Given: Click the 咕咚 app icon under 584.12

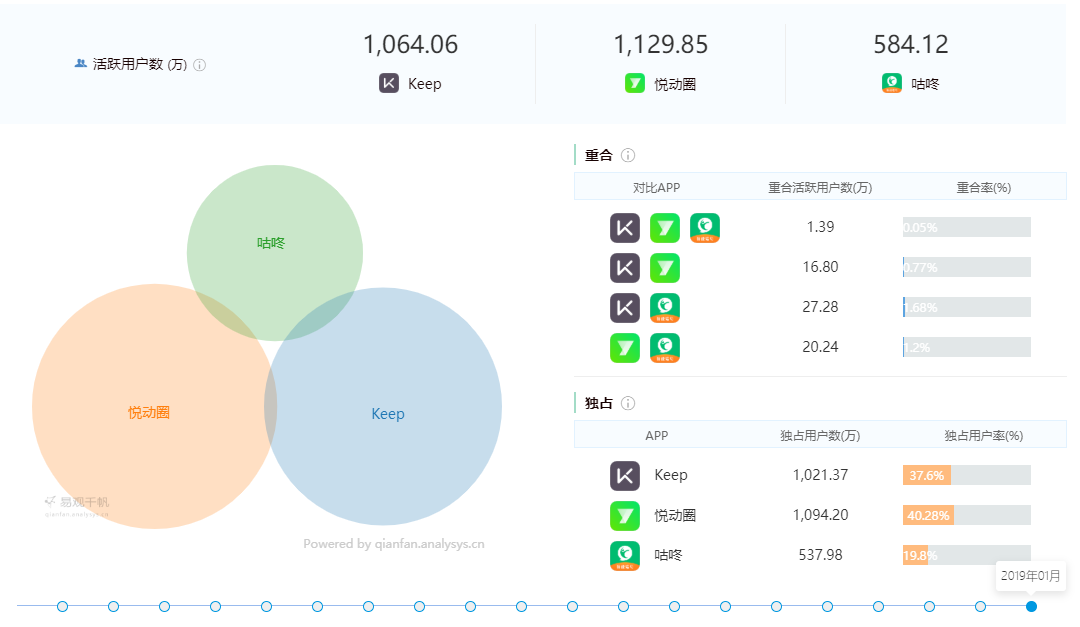Looking at the screenshot, I should point(892,83).
